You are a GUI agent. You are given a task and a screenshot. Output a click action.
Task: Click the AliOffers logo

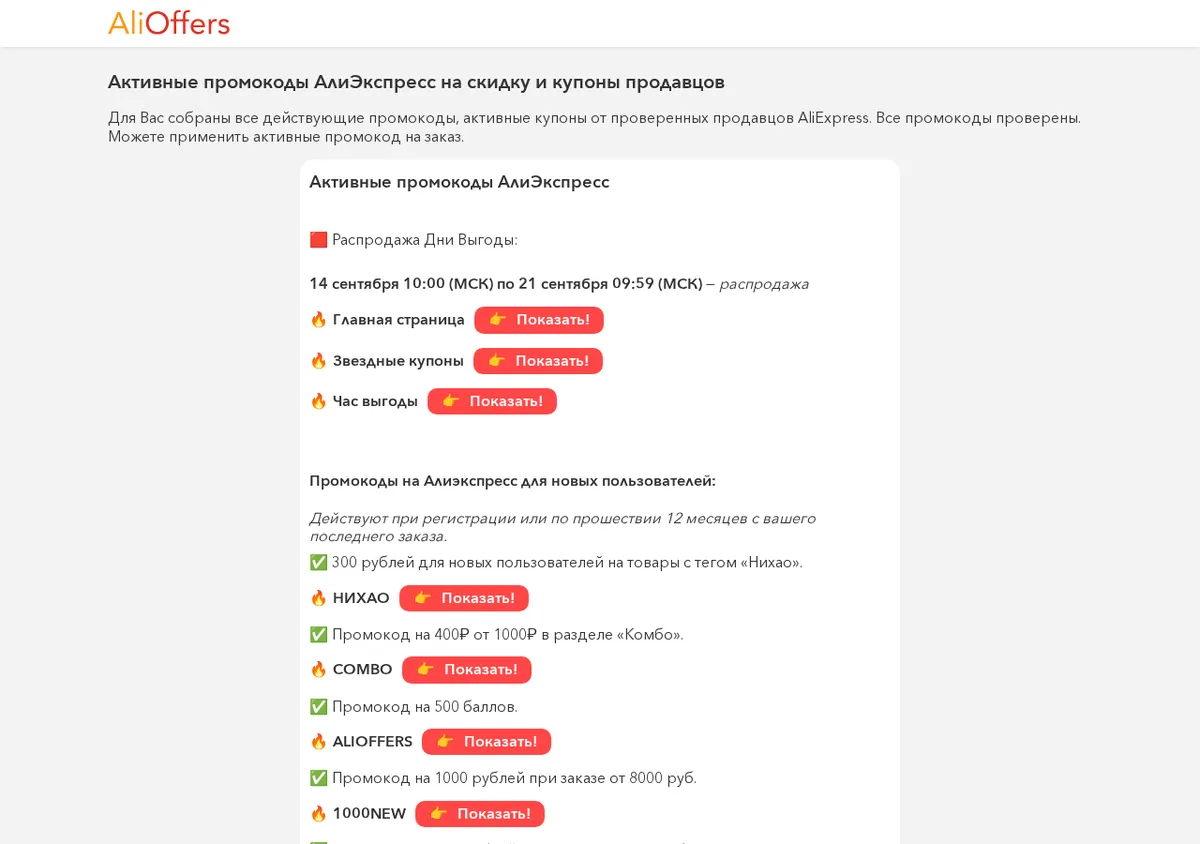coord(169,22)
